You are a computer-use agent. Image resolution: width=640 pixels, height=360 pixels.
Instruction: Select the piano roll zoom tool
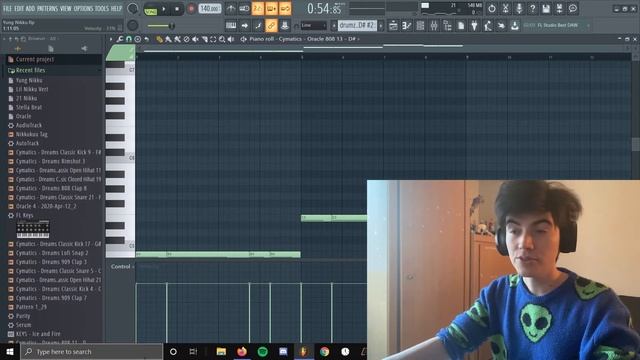coord(222,39)
